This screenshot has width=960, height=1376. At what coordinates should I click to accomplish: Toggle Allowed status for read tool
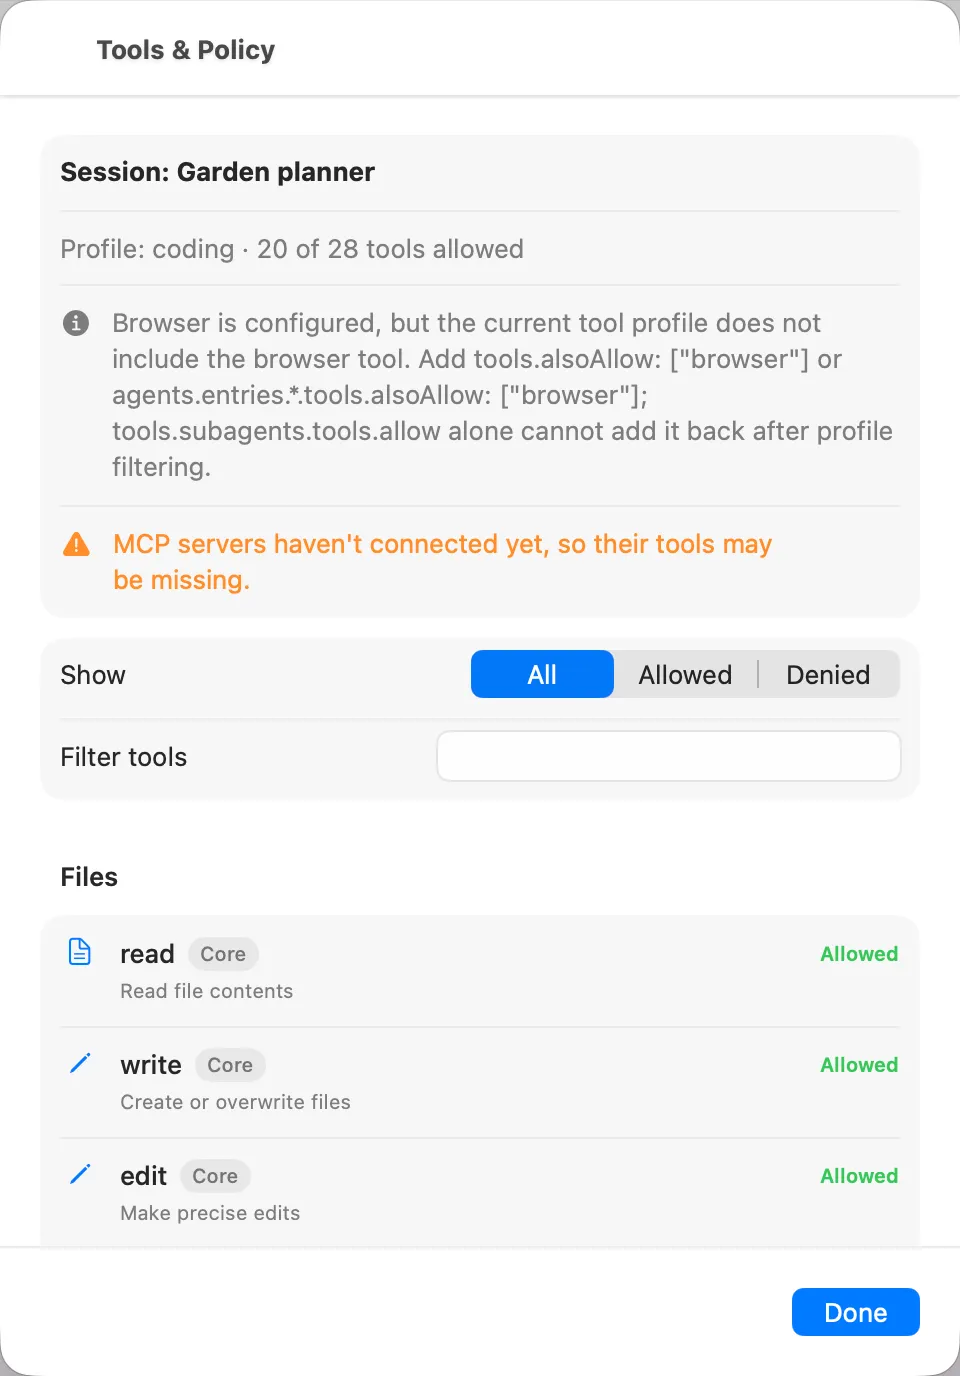[x=859, y=954]
